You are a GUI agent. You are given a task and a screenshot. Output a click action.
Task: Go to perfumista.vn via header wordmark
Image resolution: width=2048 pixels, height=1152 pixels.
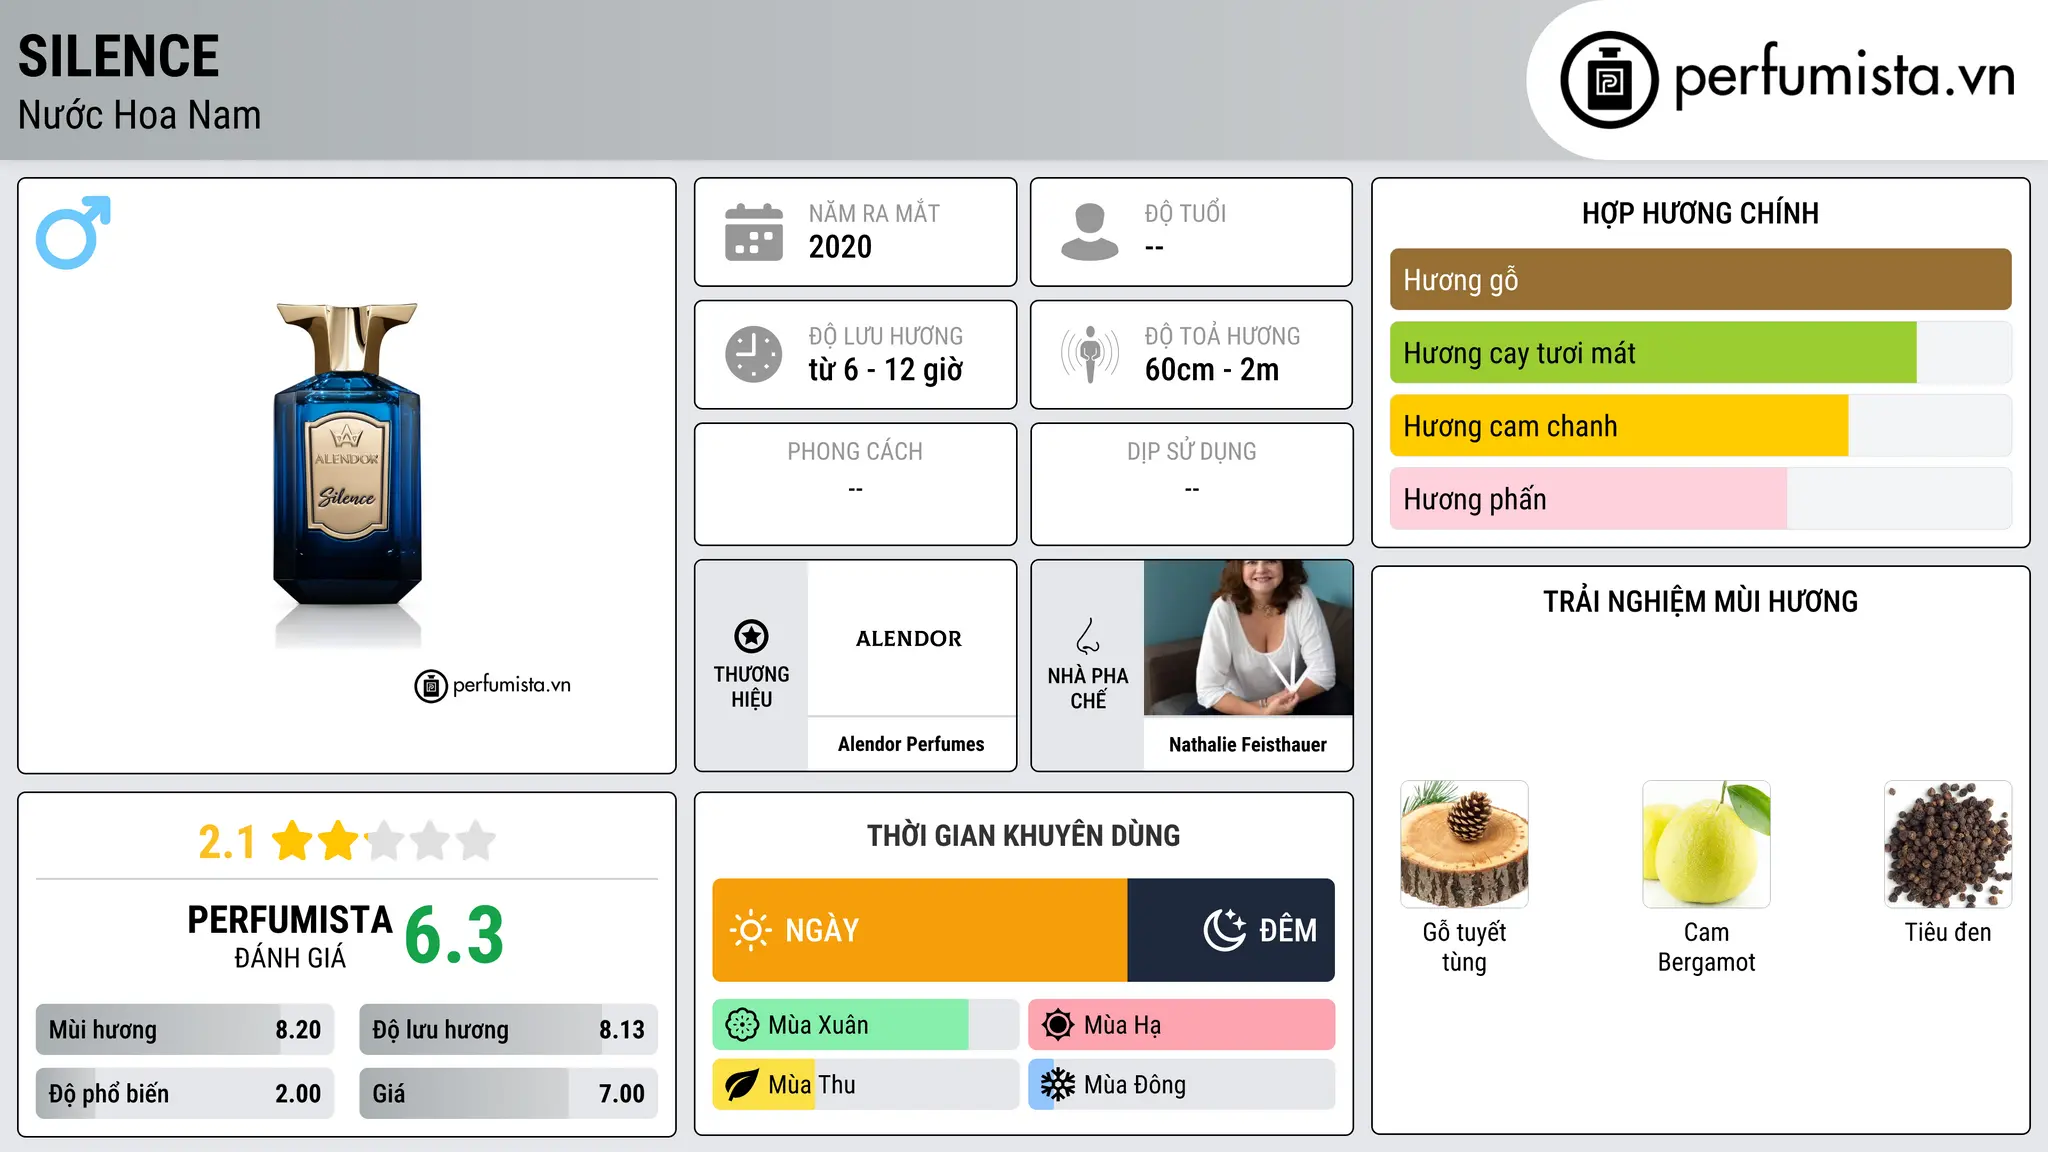coord(1845,76)
